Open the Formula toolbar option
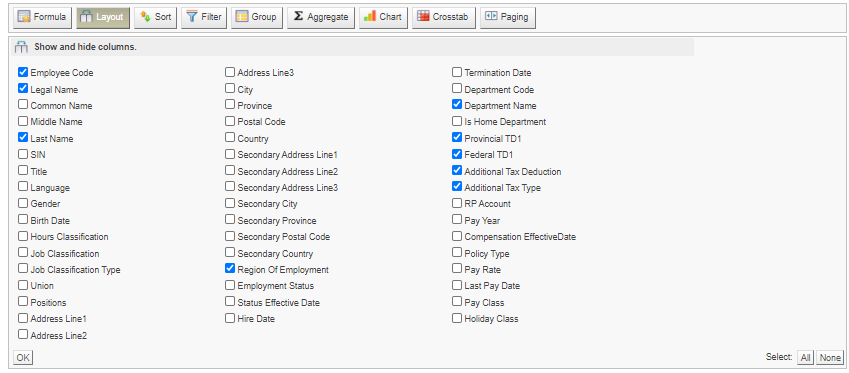The height and width of the screenshot is (373, 849). 42,17
